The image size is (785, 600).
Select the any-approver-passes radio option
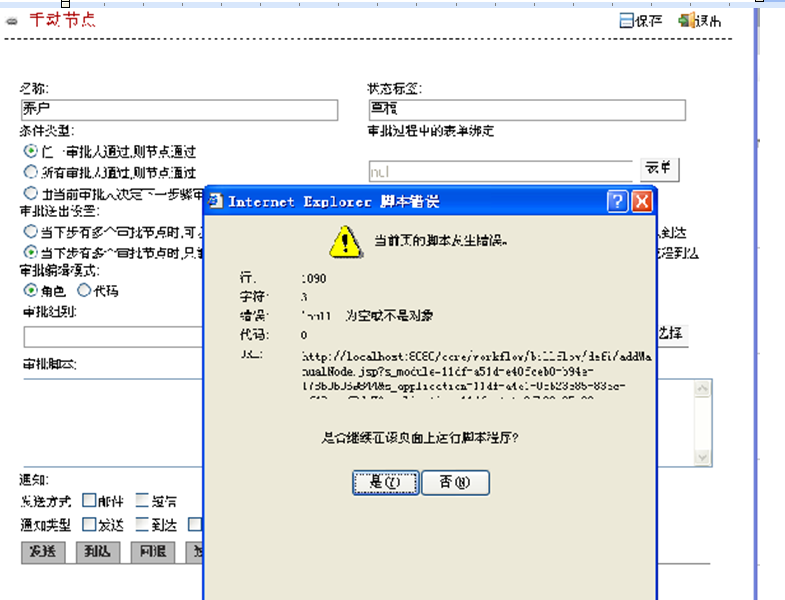point(31,151)
